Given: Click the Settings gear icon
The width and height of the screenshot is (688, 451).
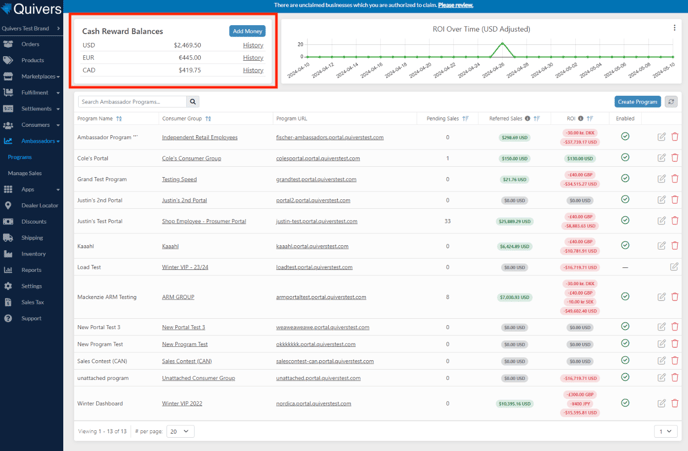Looking at the screenshot, I should (x=8, y=286).
